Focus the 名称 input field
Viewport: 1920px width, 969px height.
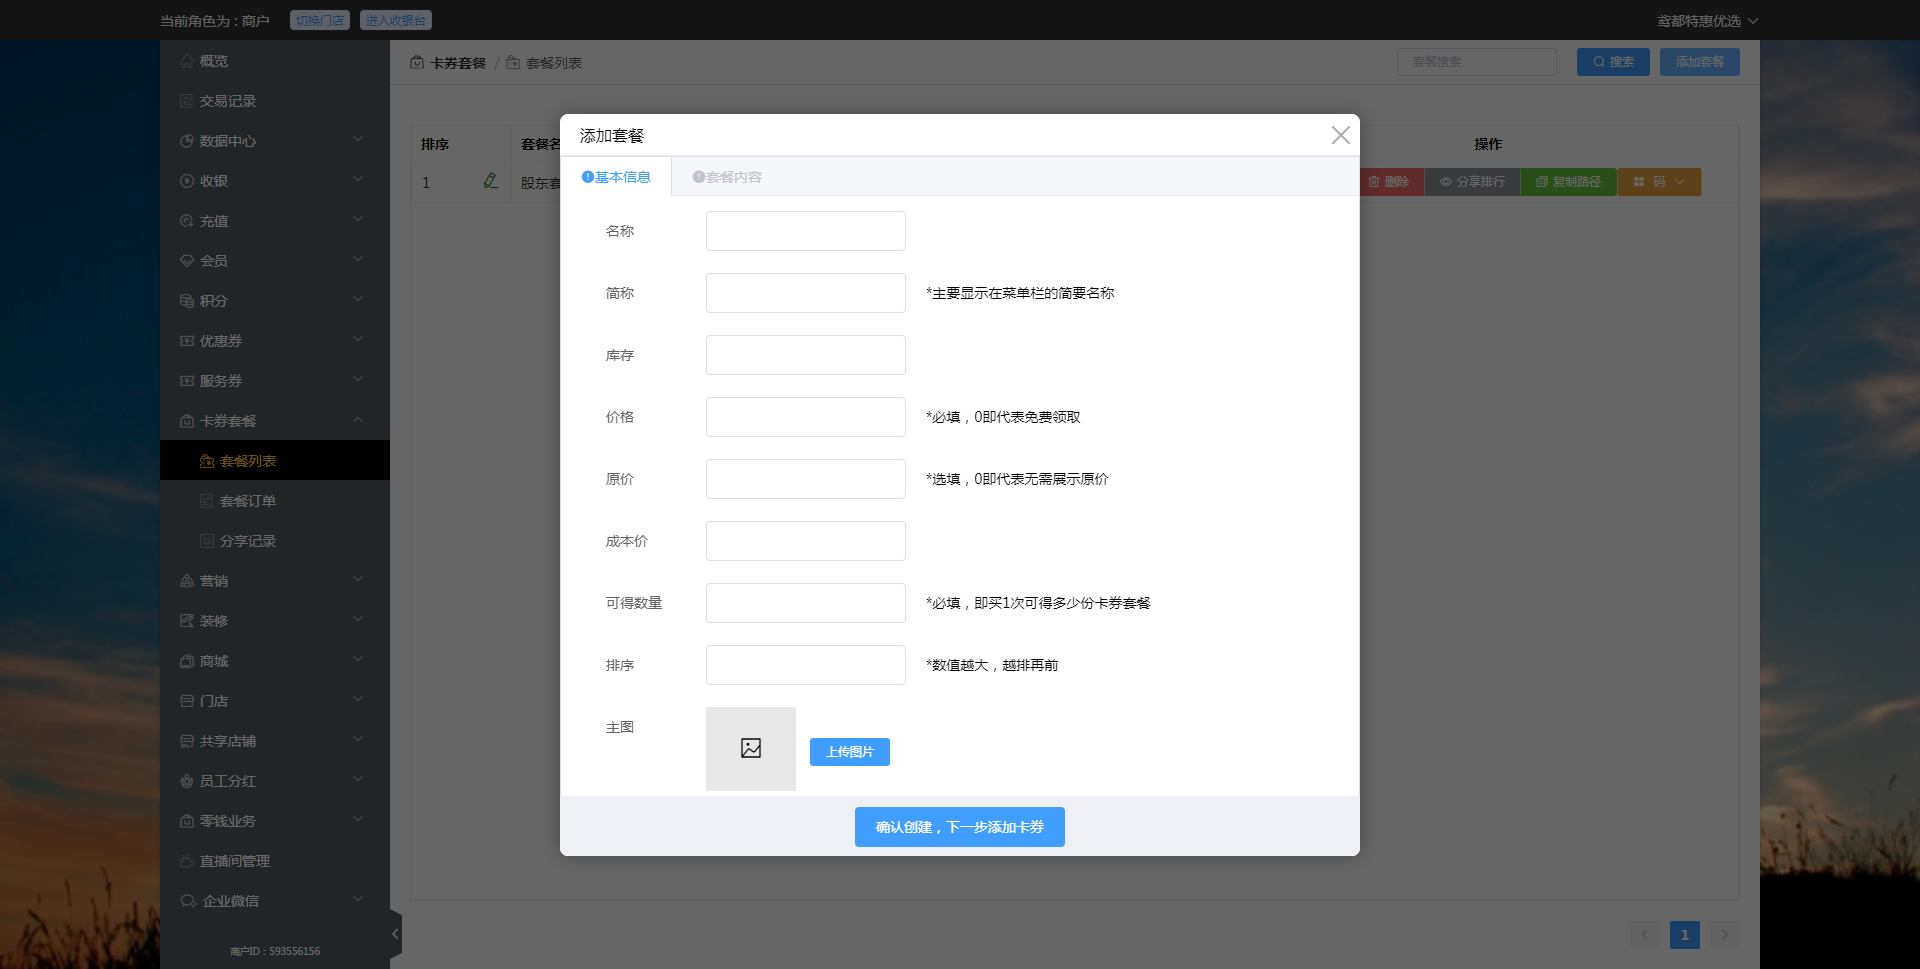pyautogui.click(x=806, y=231)
